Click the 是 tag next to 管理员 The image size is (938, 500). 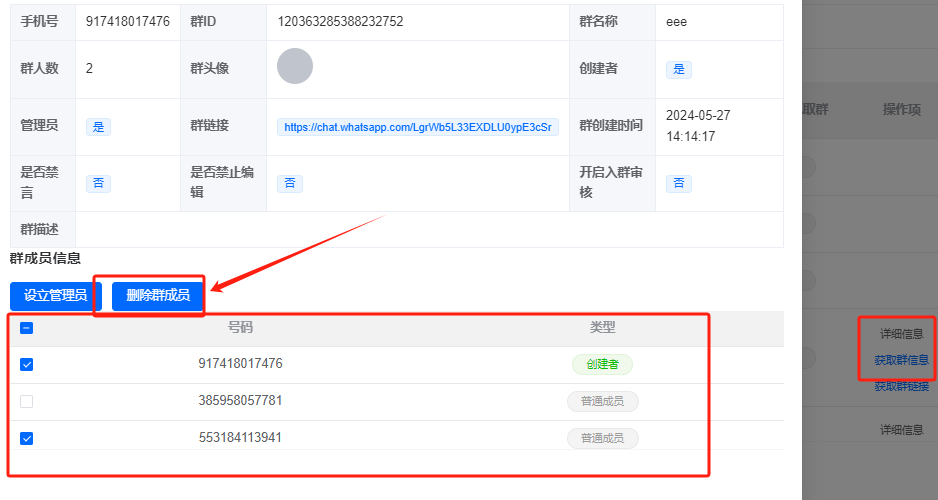98,127
